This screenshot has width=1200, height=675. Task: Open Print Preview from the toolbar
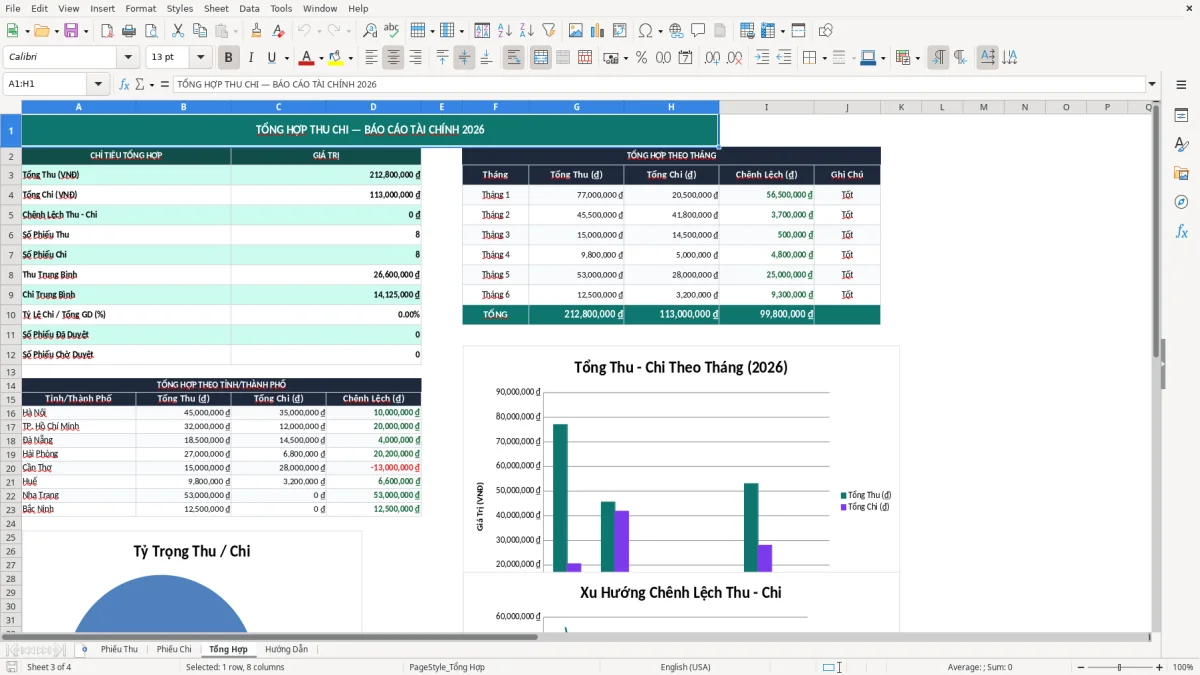pos(152,31)
